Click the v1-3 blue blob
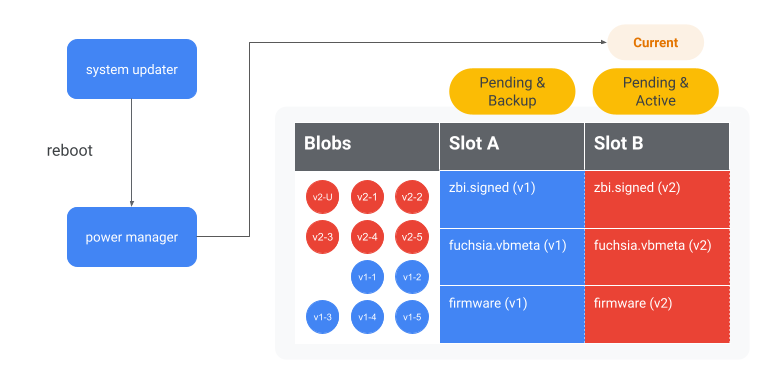Screen dimensions: 768x384 [x=322, y=317]
